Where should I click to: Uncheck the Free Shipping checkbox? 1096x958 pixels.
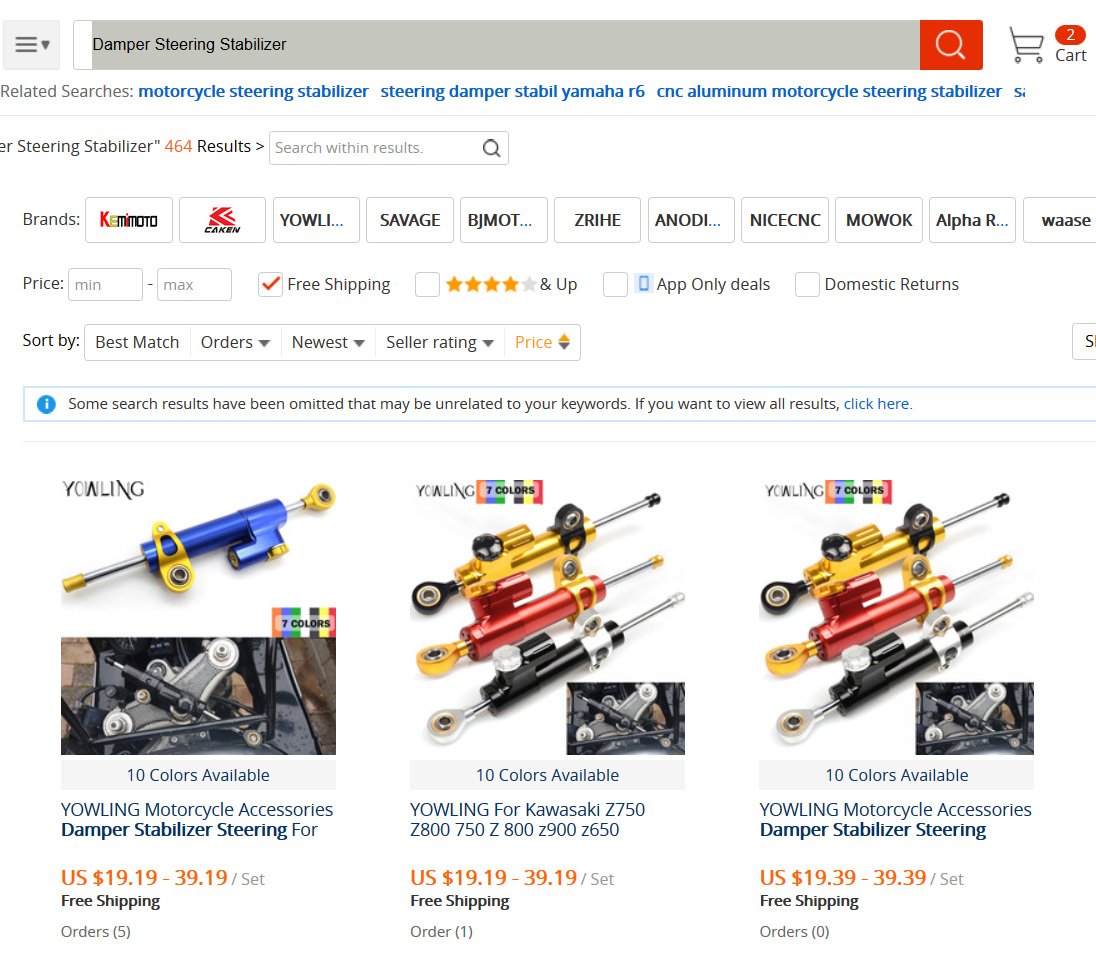[270, 284]
